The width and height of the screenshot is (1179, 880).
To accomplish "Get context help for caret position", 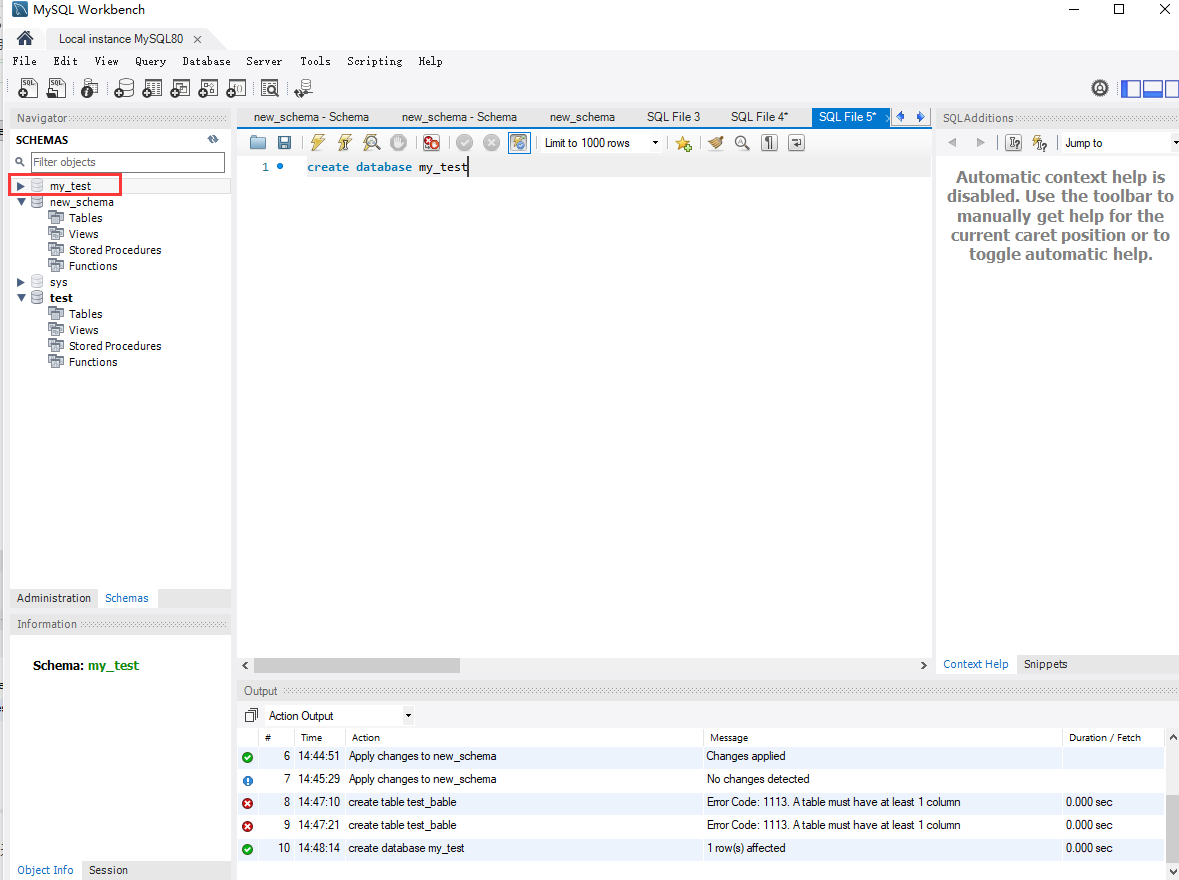I will (x=1014, y=143).
